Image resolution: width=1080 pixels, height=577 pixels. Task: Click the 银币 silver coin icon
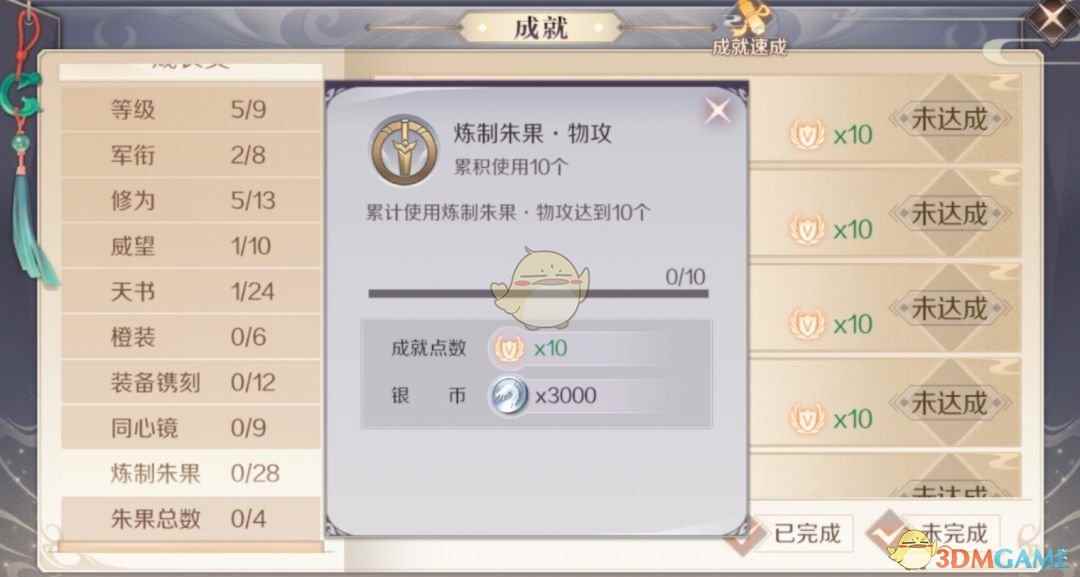(509, 395)
